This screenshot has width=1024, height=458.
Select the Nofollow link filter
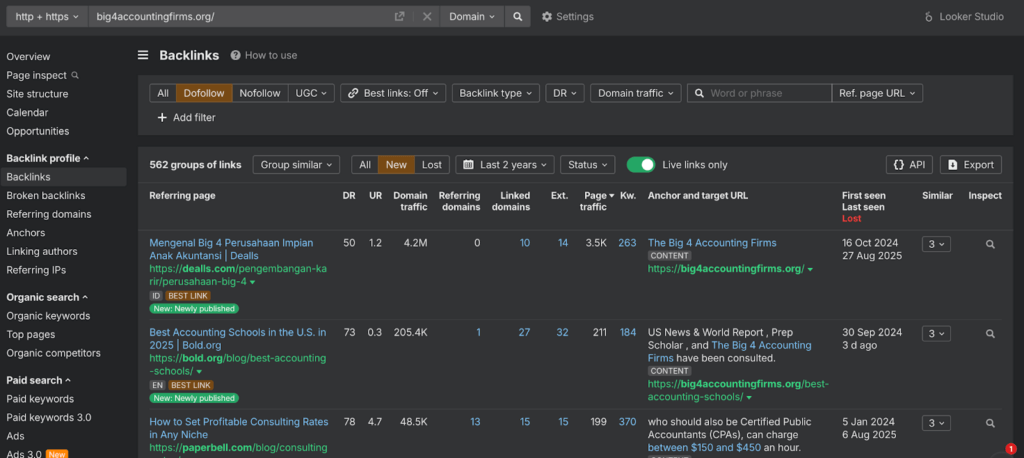pos(260,93)
